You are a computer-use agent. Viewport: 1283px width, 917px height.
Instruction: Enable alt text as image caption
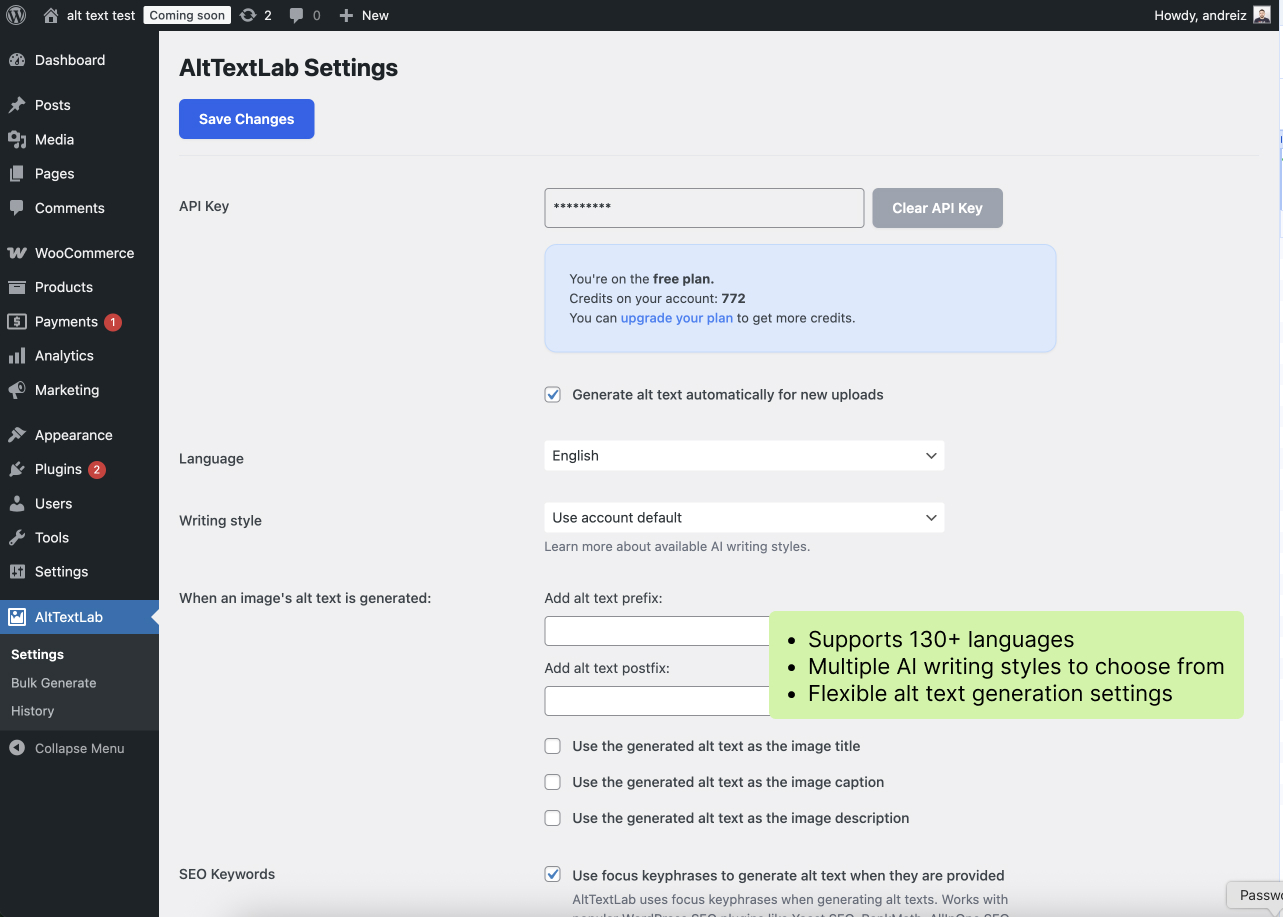(x=553, y=782)
